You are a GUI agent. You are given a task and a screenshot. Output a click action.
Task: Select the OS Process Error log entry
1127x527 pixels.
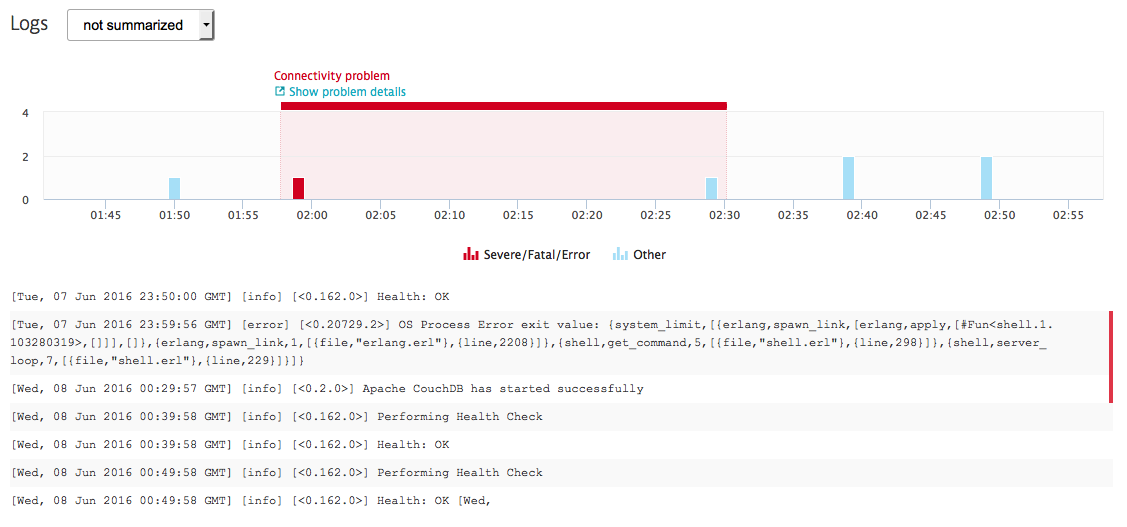point(561,343)
